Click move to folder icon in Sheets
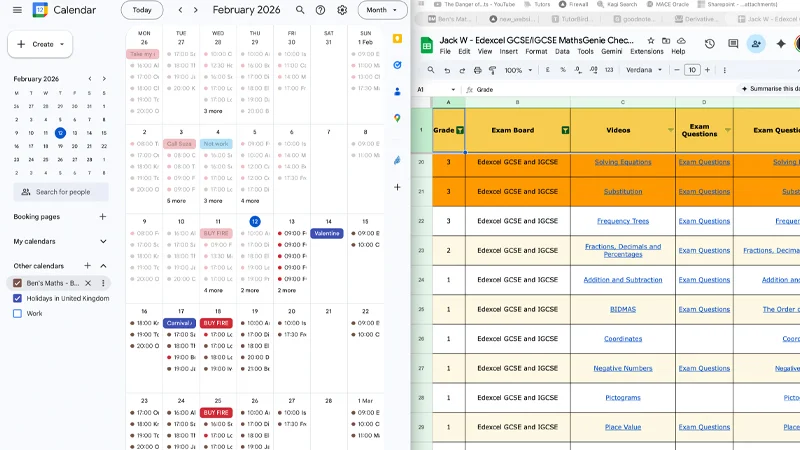This screenshot has height=450, width=800. click(x=666, y=40)
